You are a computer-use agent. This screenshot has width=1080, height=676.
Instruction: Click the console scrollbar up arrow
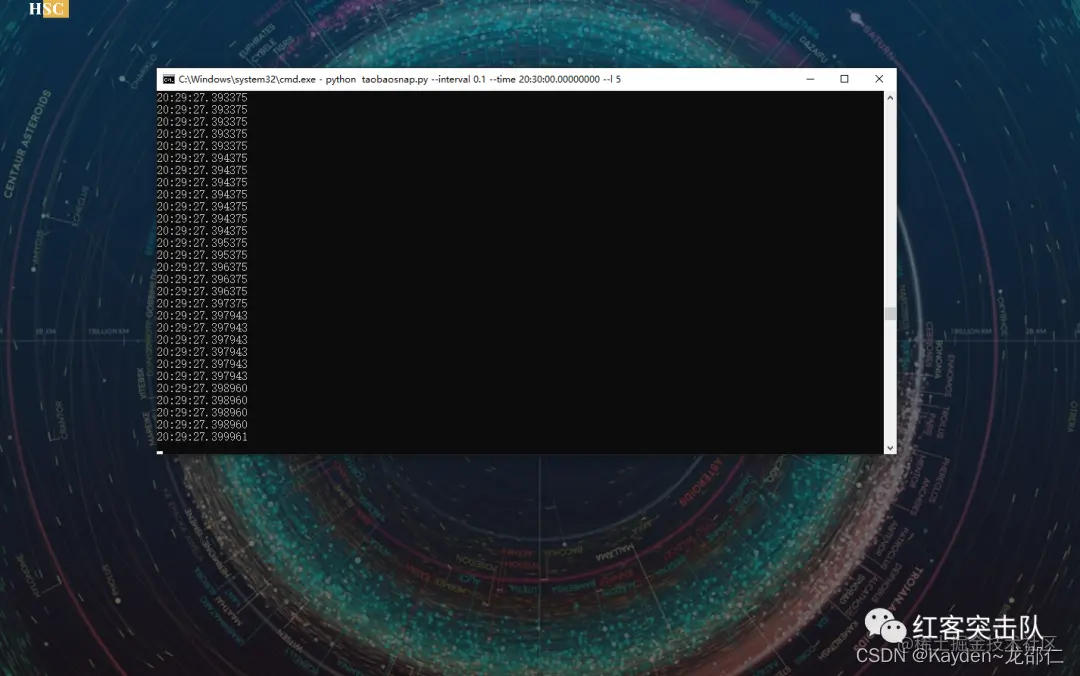(890, 98)
